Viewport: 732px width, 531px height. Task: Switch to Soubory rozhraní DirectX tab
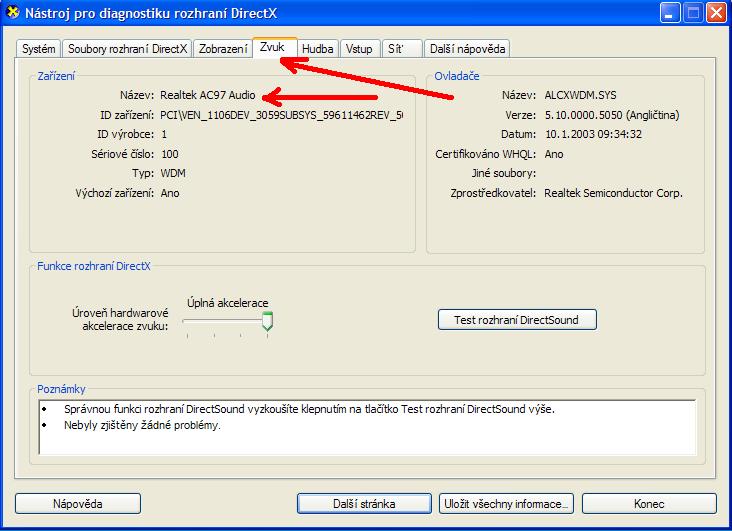(127, 49)
